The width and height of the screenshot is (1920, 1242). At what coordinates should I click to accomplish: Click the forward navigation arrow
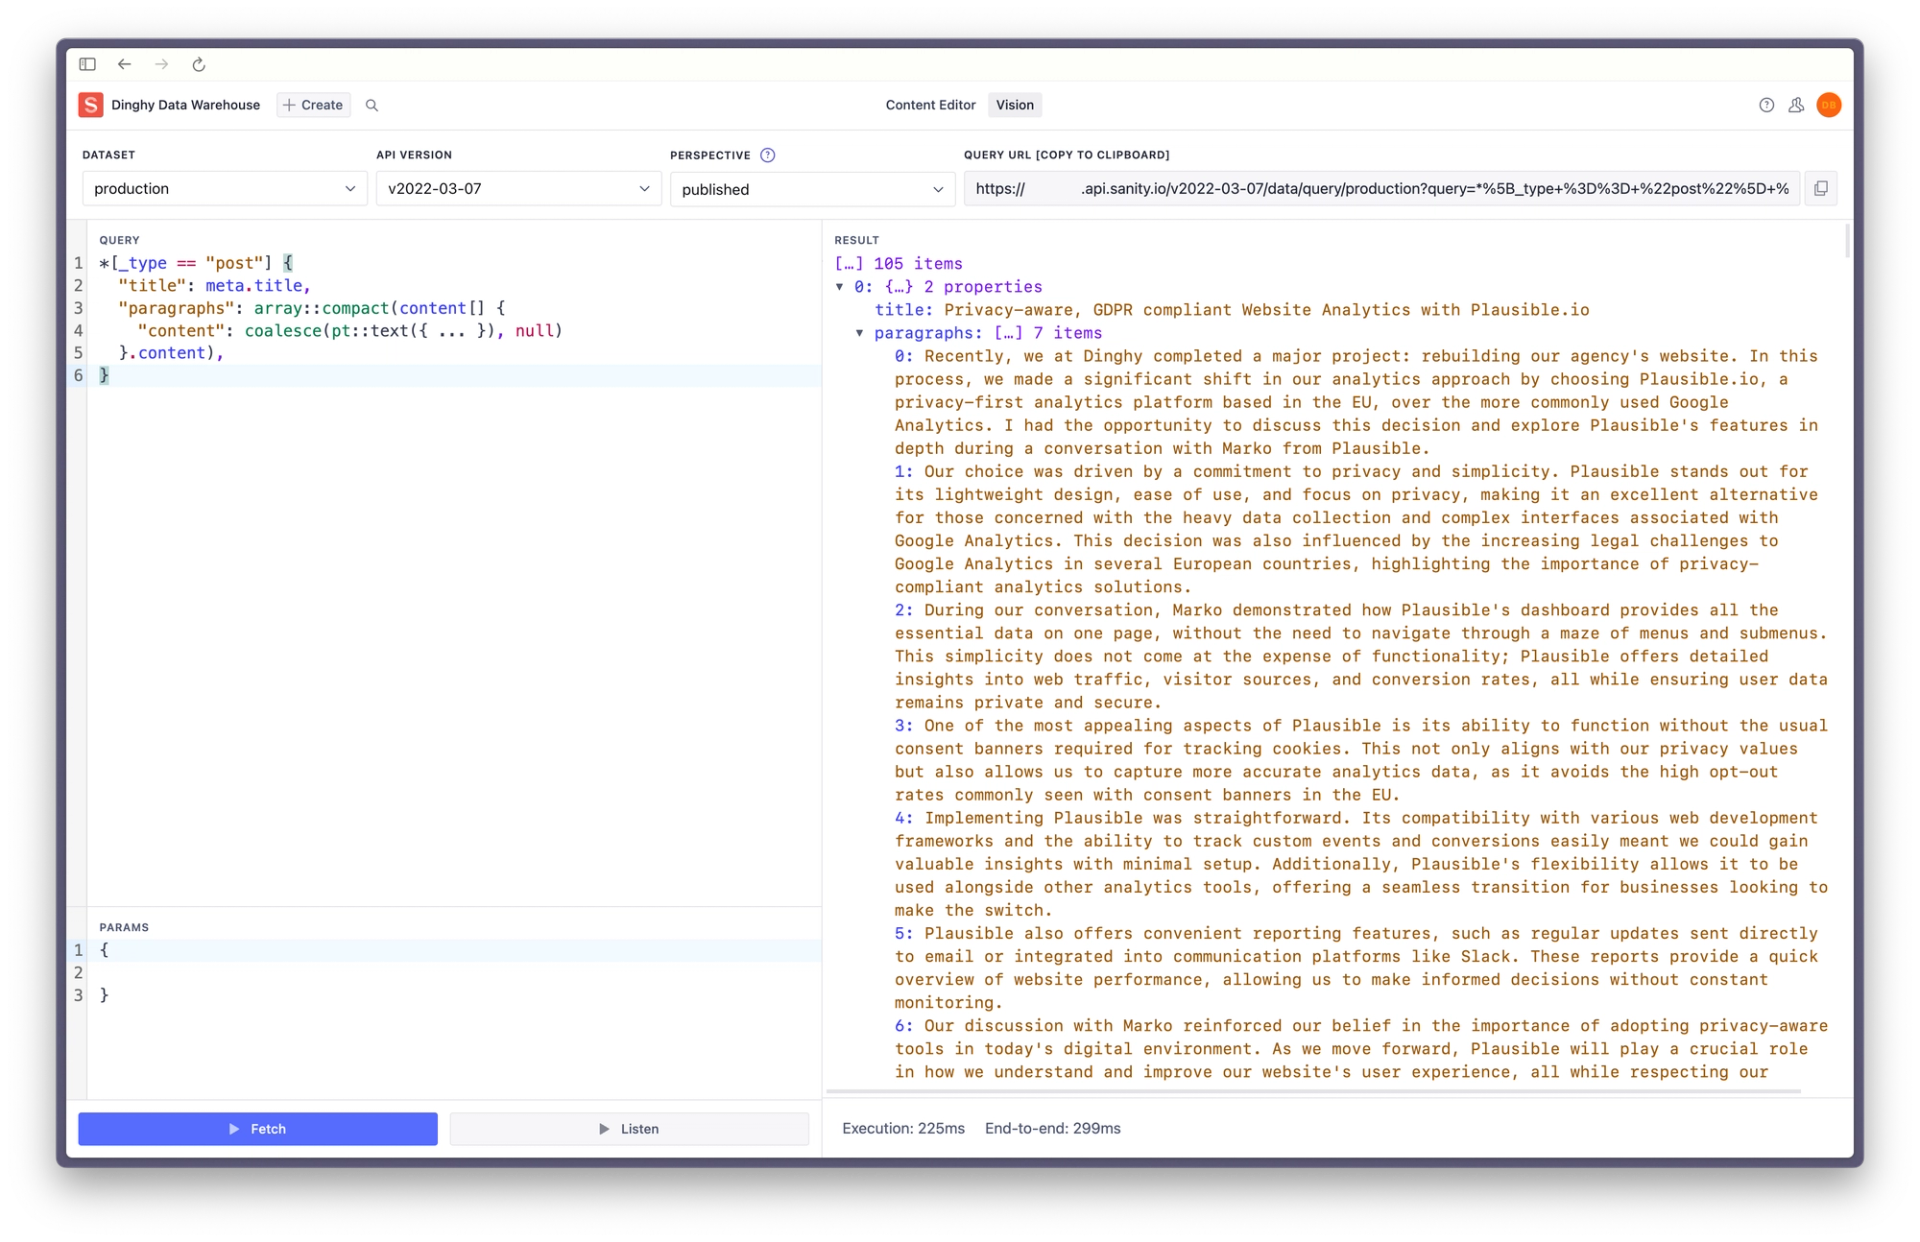pyautogui.click(x=162, y=64)
